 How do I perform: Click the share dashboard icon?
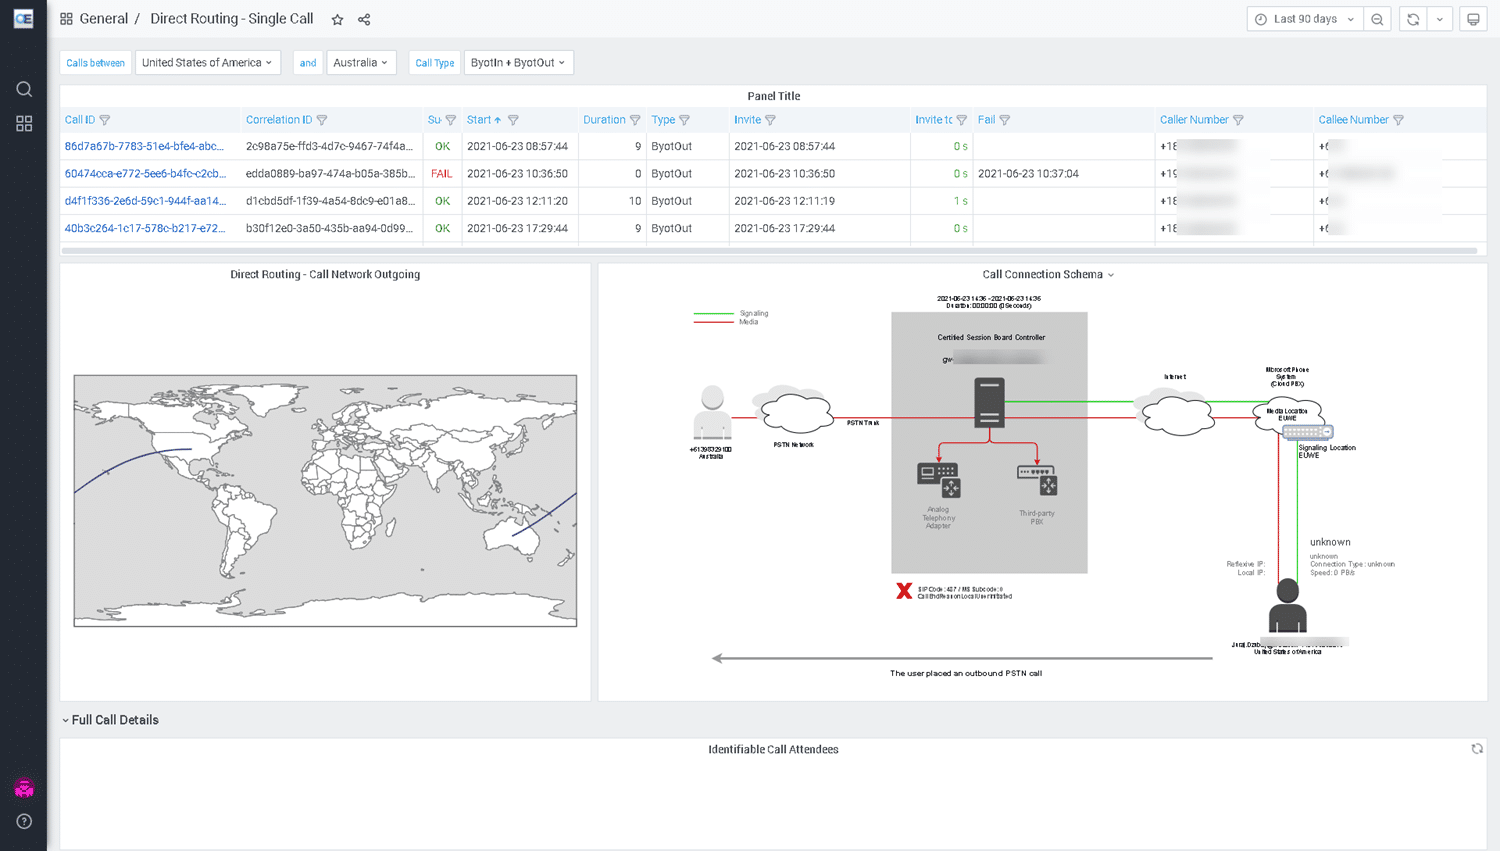pos(364,20)
